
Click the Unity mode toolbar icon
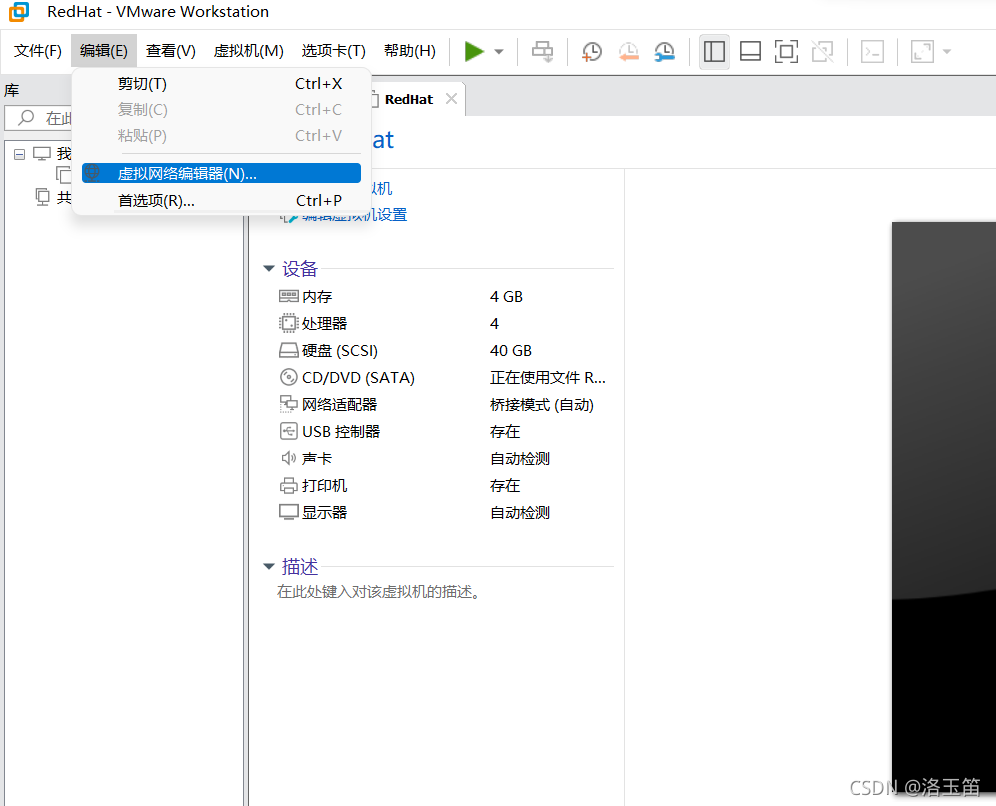[x=823, y=51]
